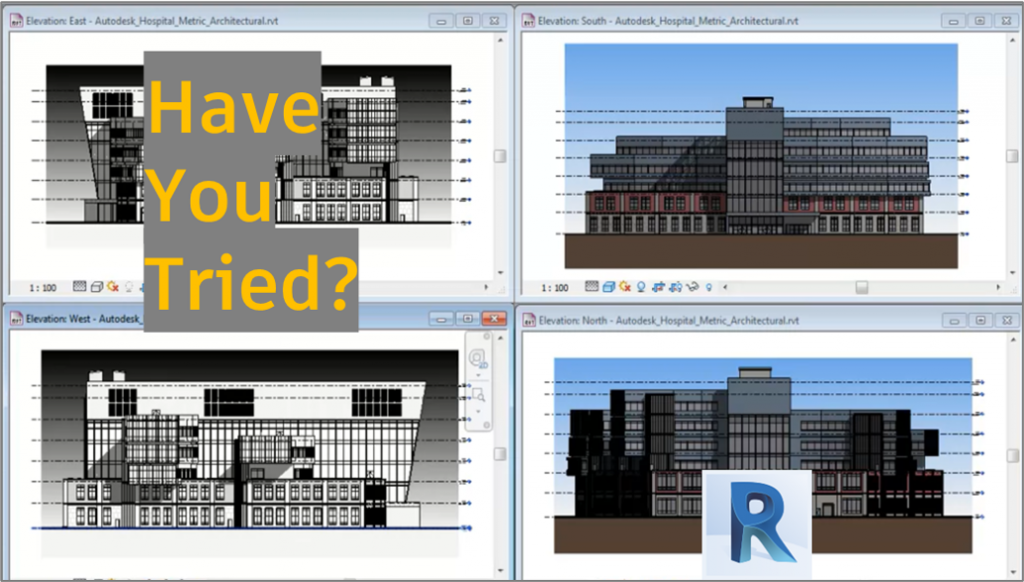Click North view scroll down arrow
This screenshot has width=1024, height=582.
[x=1012, y=571]
